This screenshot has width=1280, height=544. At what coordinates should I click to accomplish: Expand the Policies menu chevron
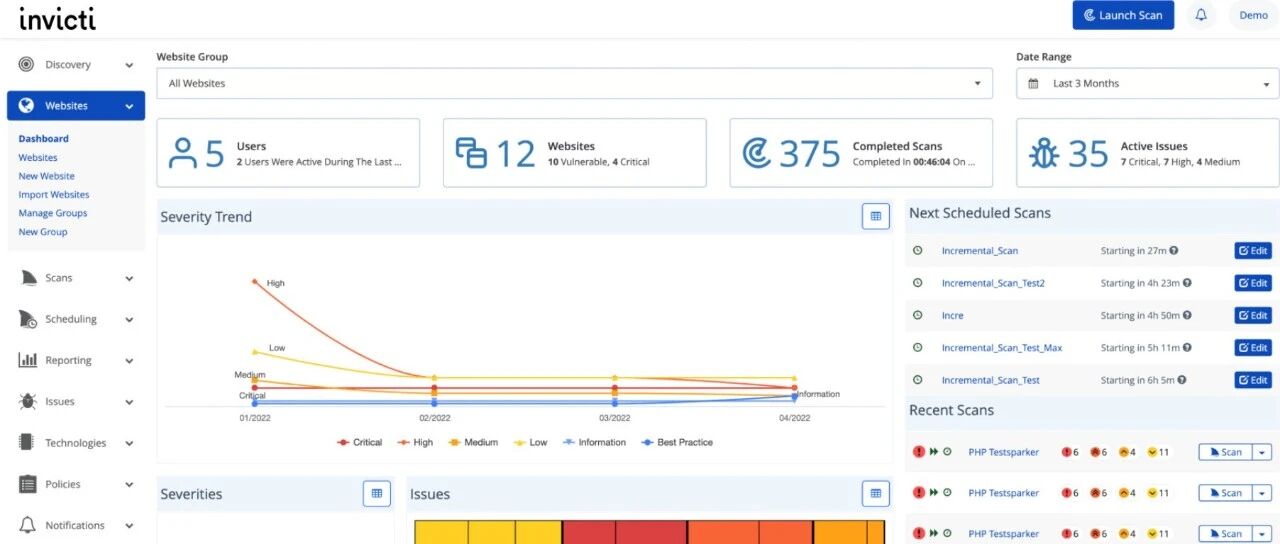[129, 484]
